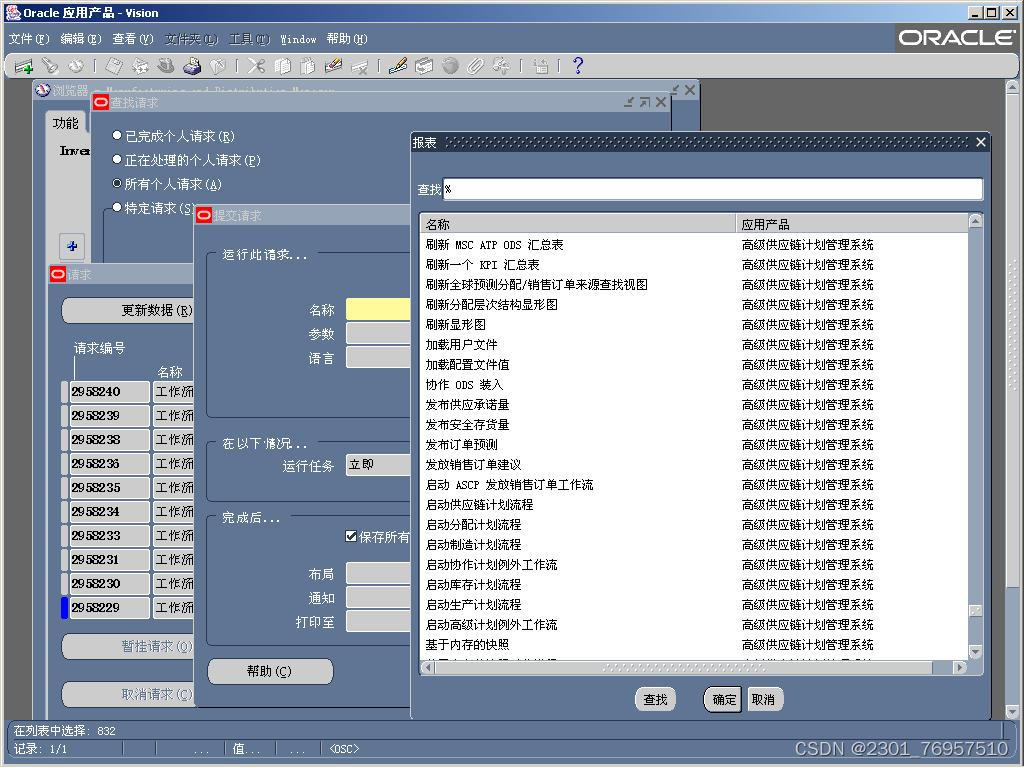The width and height of the screenshot is (1024, 768).
Task: Click the Attachments paperclip icon
Action: (x=475, y=66)
